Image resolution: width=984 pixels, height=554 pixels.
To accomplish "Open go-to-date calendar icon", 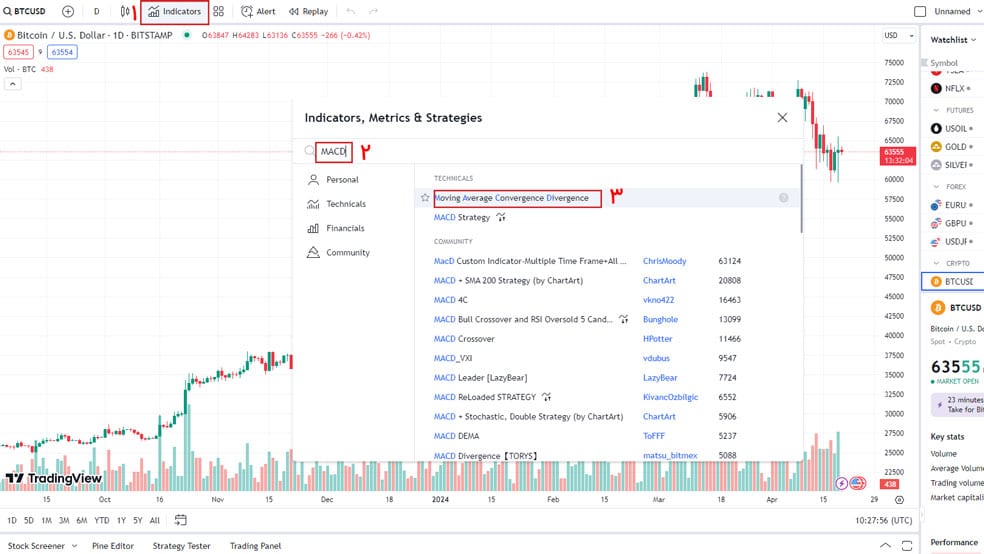I will 181,519.
